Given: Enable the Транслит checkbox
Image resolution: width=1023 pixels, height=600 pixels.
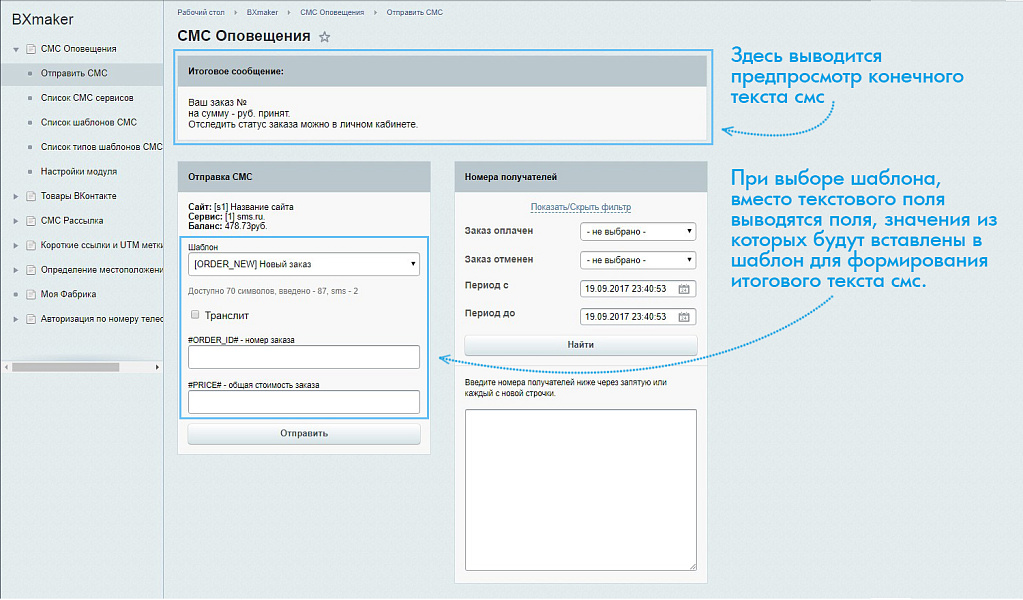Looking at the screenshot, I should coord(193,314).
